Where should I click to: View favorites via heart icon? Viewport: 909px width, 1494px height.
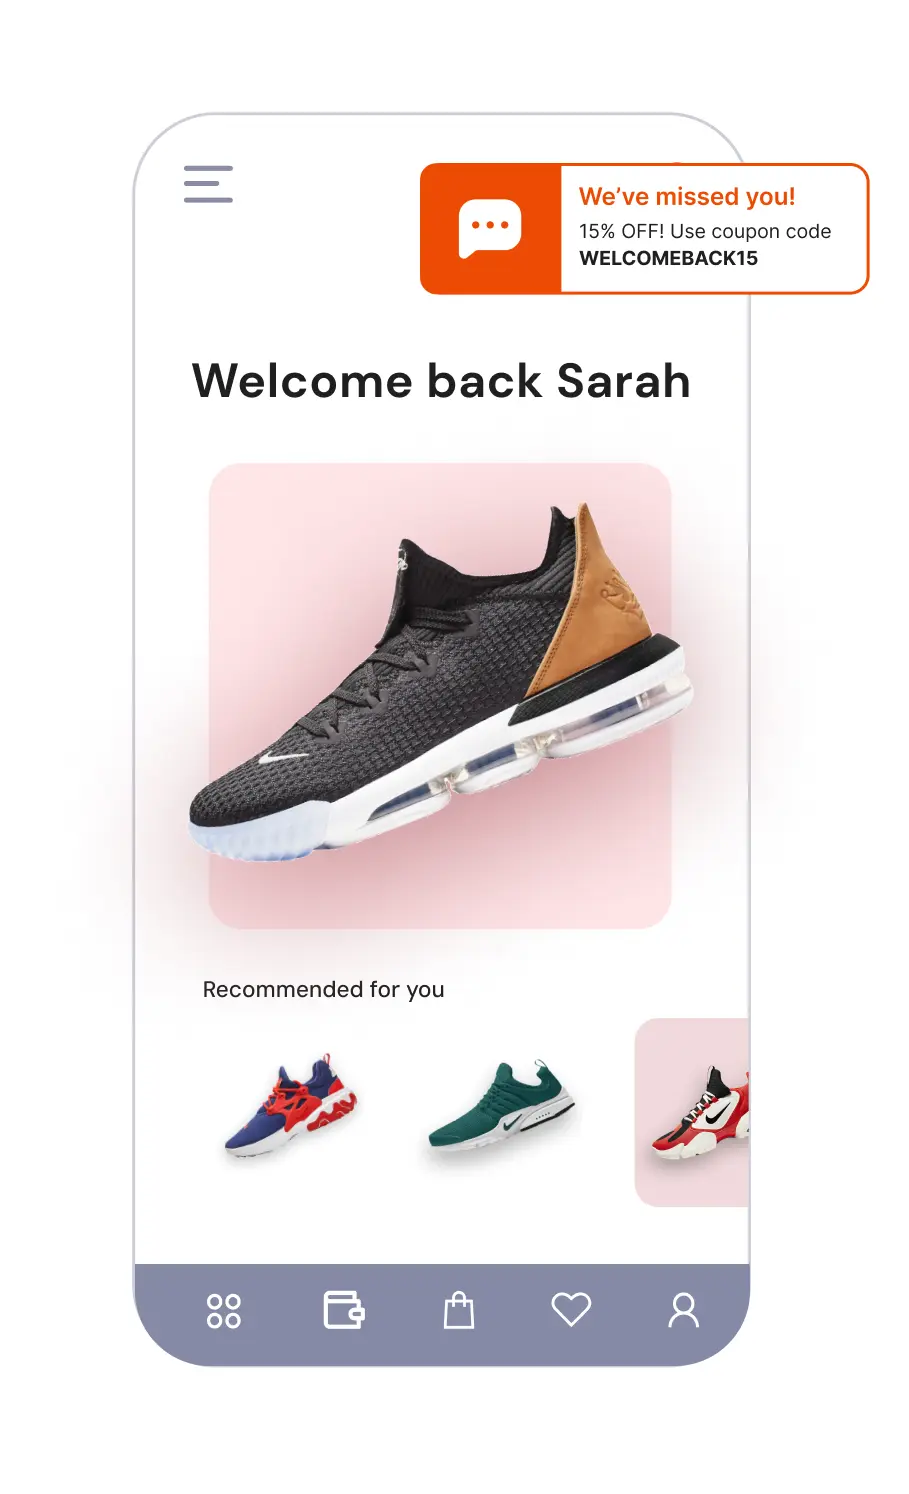click(572, 1310)
